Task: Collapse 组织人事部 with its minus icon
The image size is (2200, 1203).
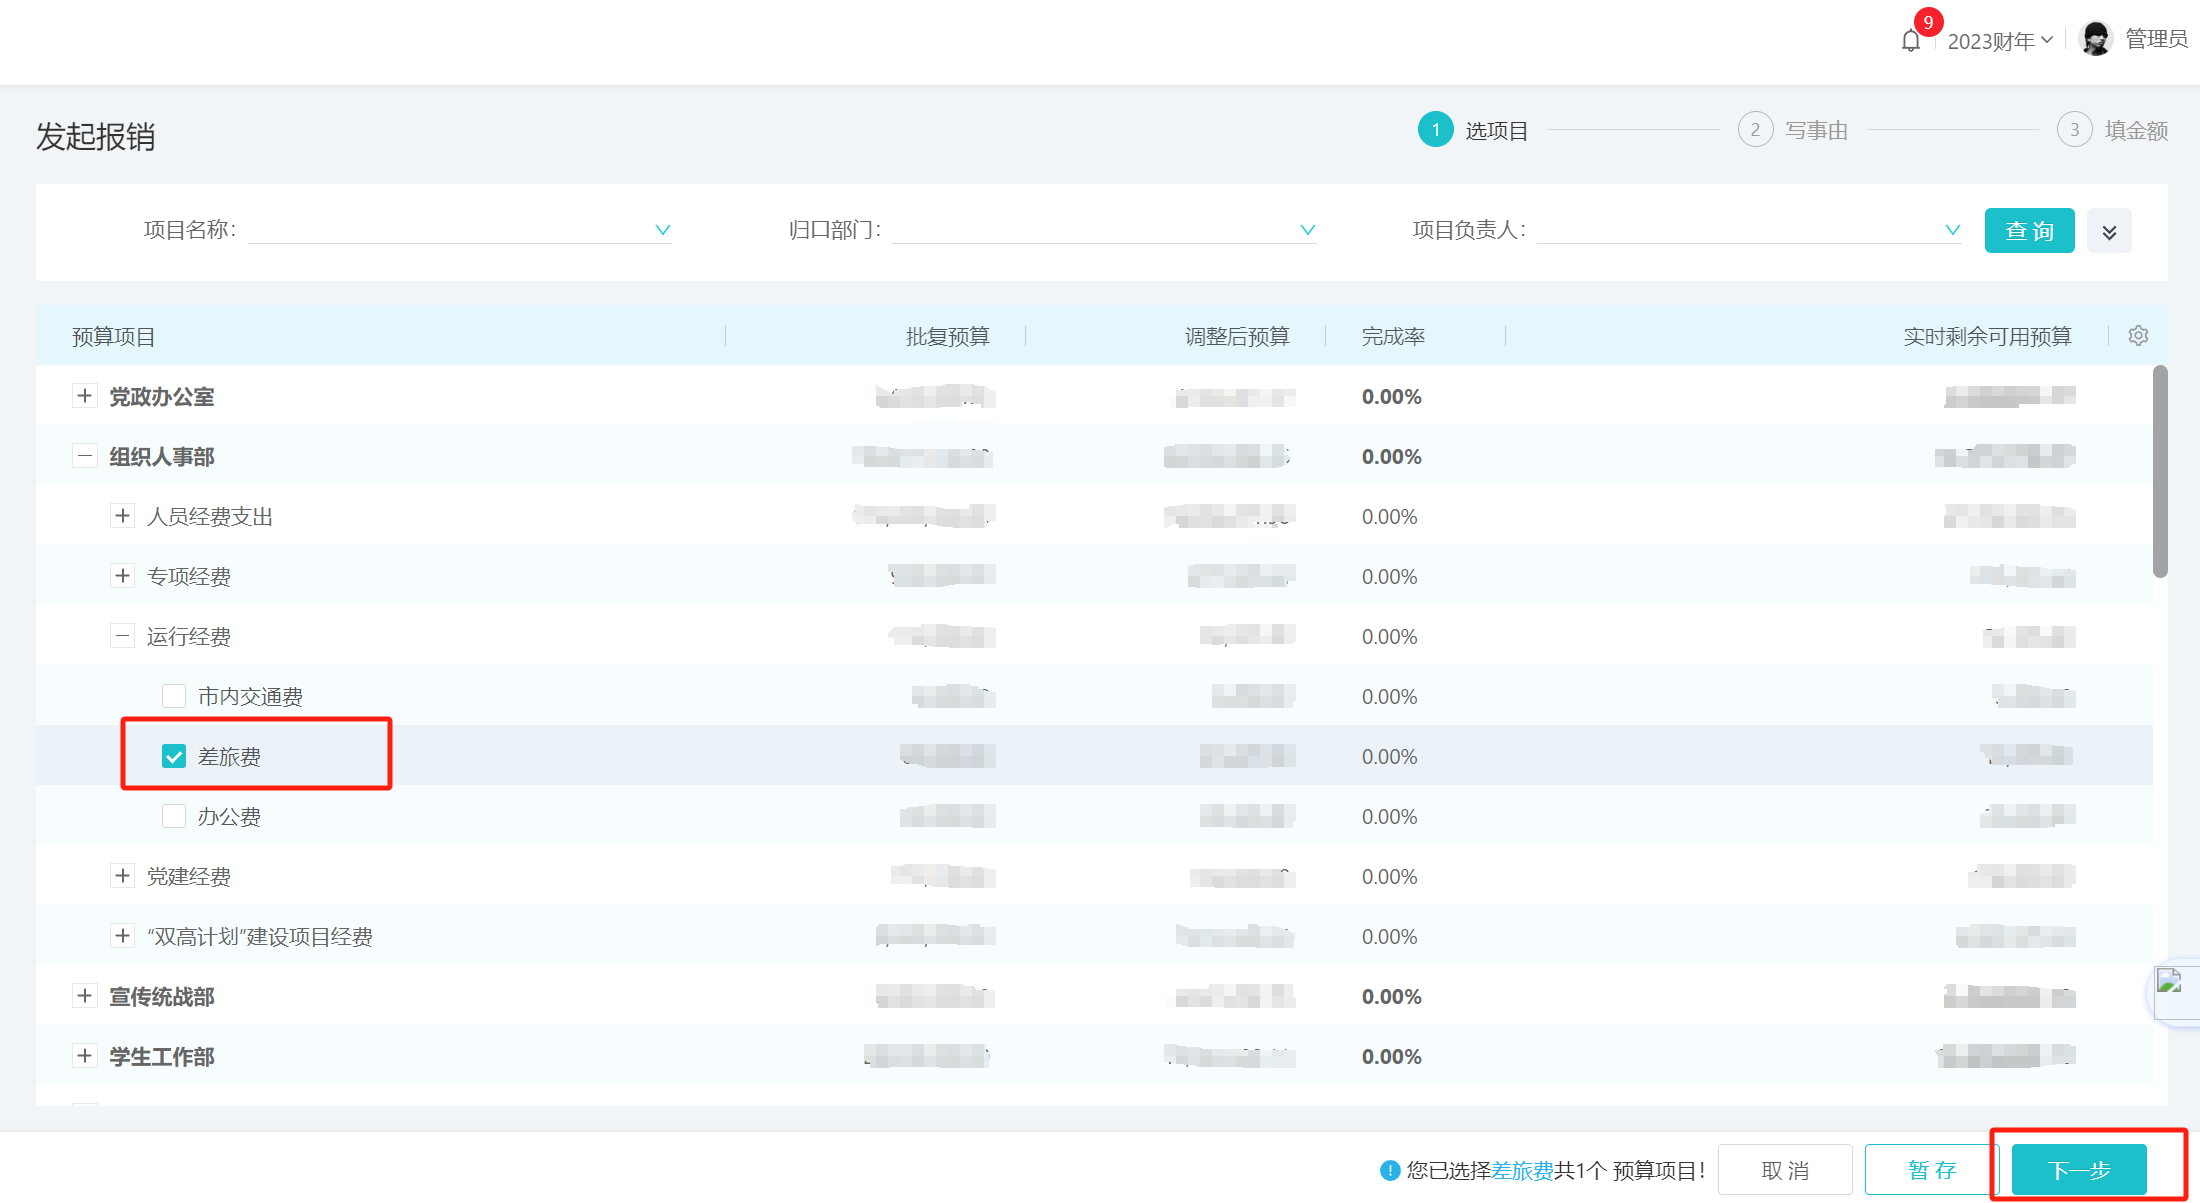Action: pos(85,456)
